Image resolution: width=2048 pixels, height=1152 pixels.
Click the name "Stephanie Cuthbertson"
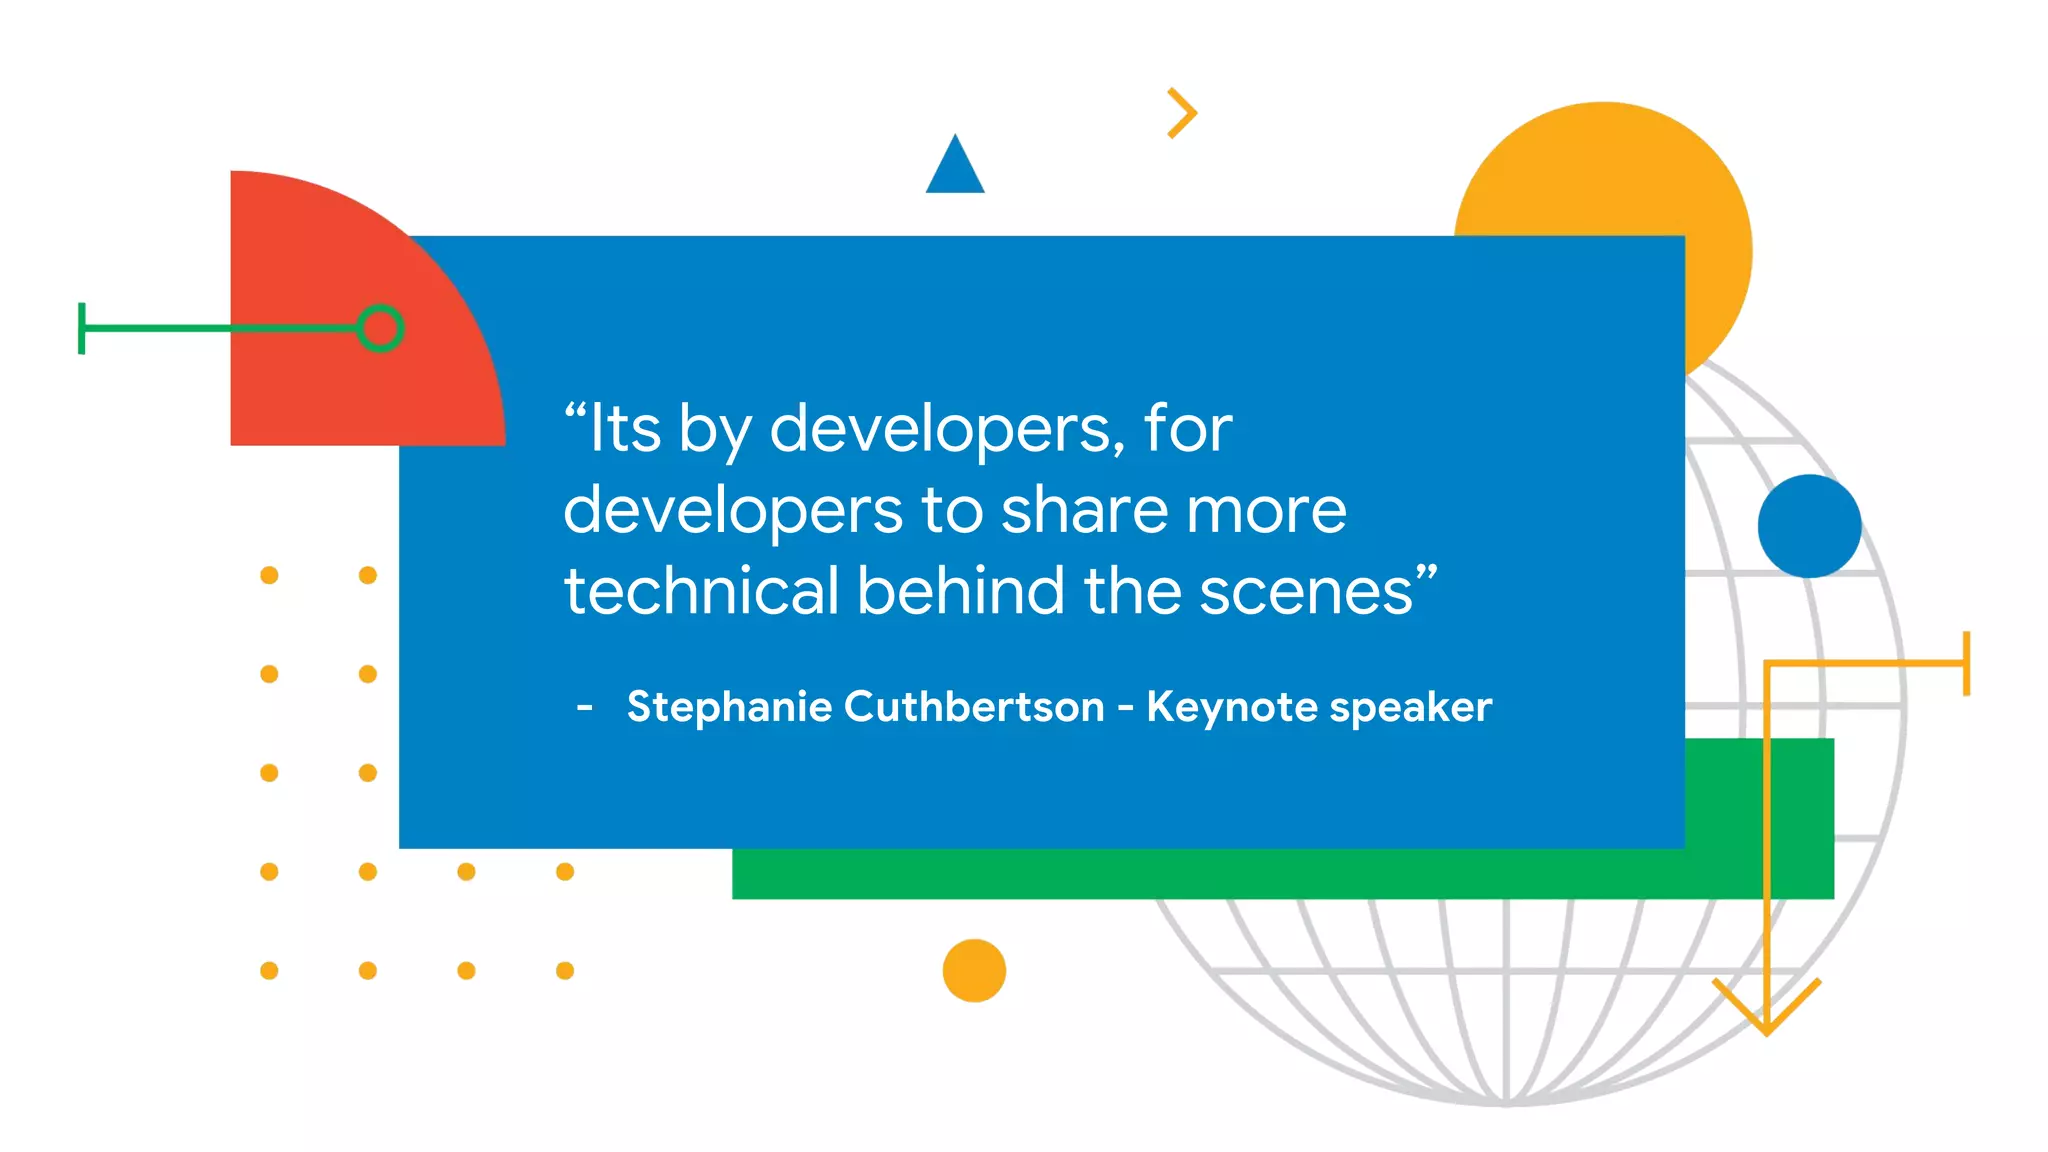[x=865, y=707]
